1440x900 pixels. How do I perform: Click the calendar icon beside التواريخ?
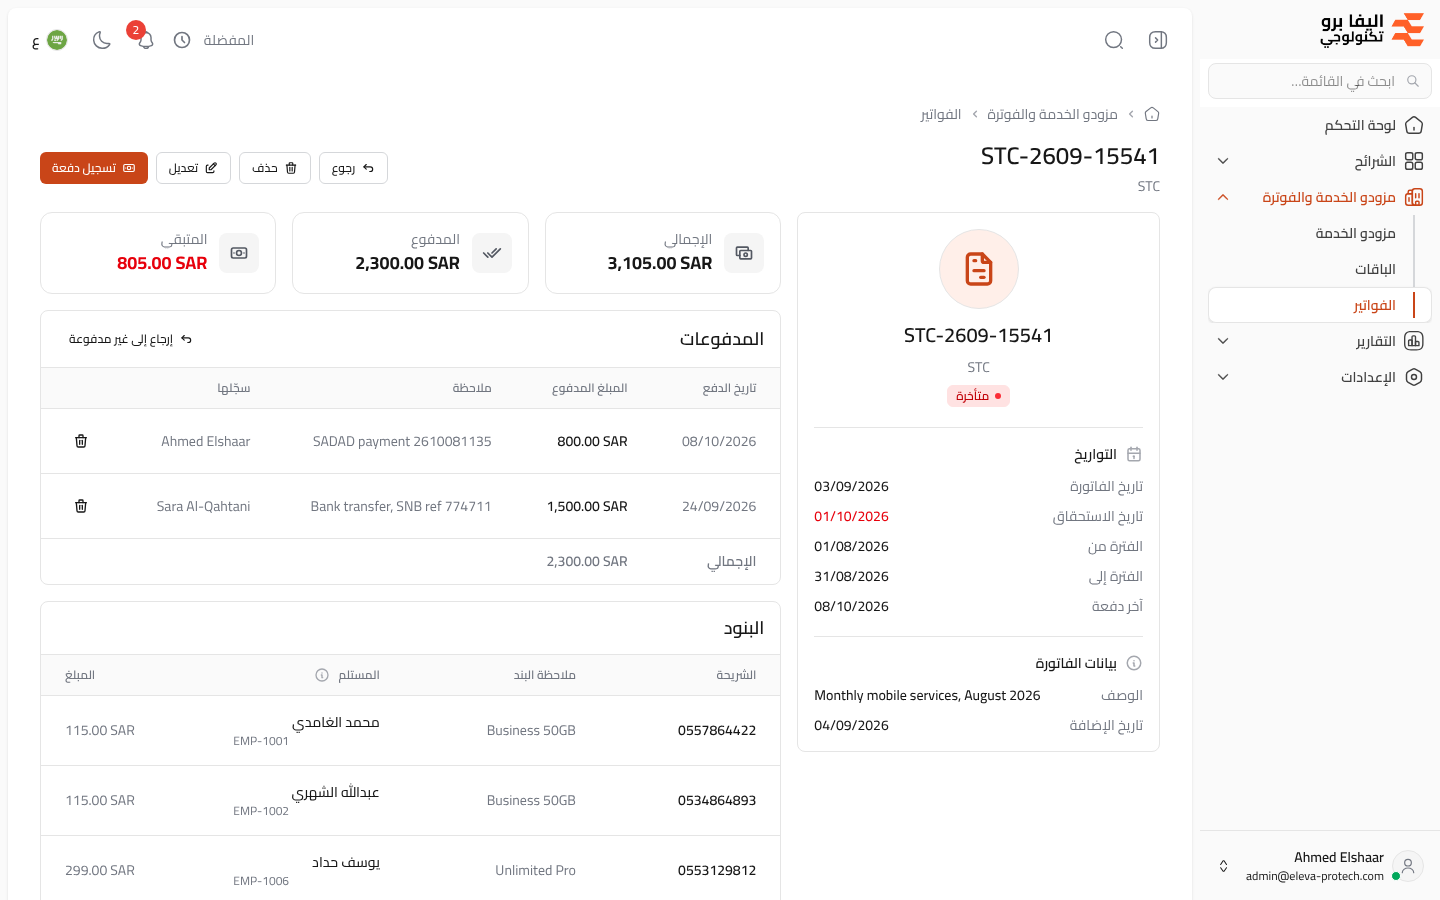[1134, 454]
